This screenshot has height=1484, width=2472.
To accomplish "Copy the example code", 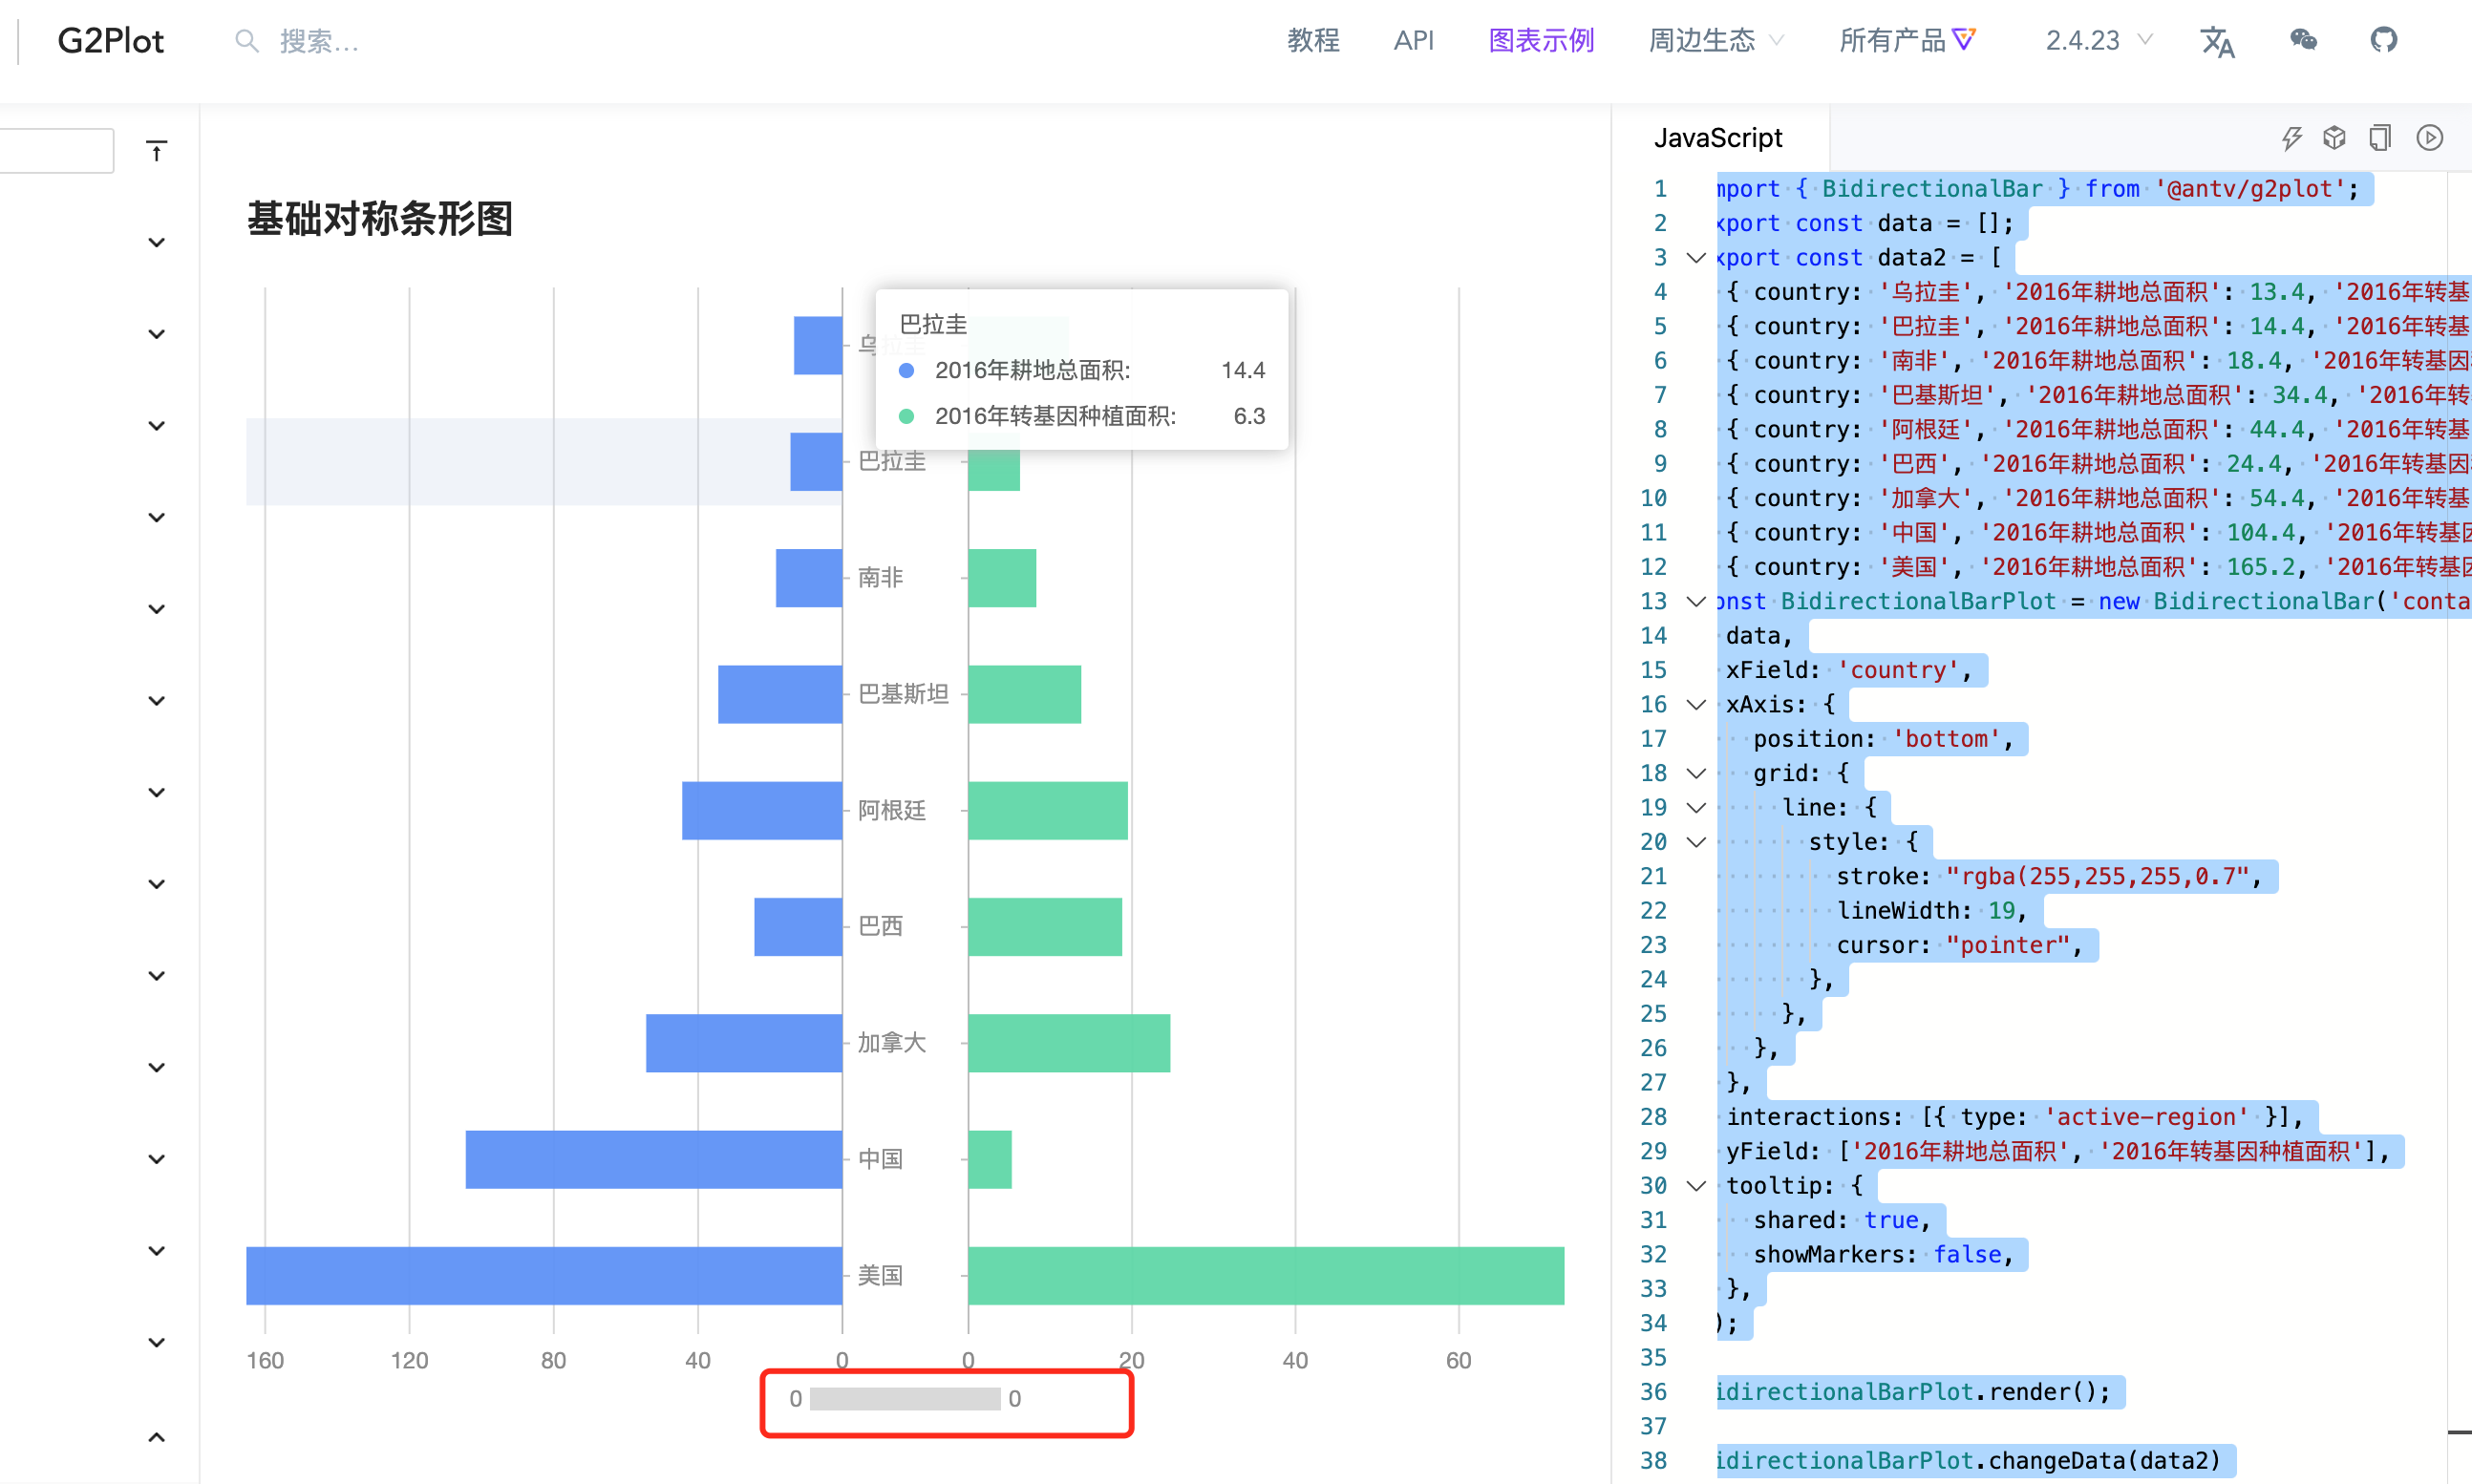I will click(2381, 137).
